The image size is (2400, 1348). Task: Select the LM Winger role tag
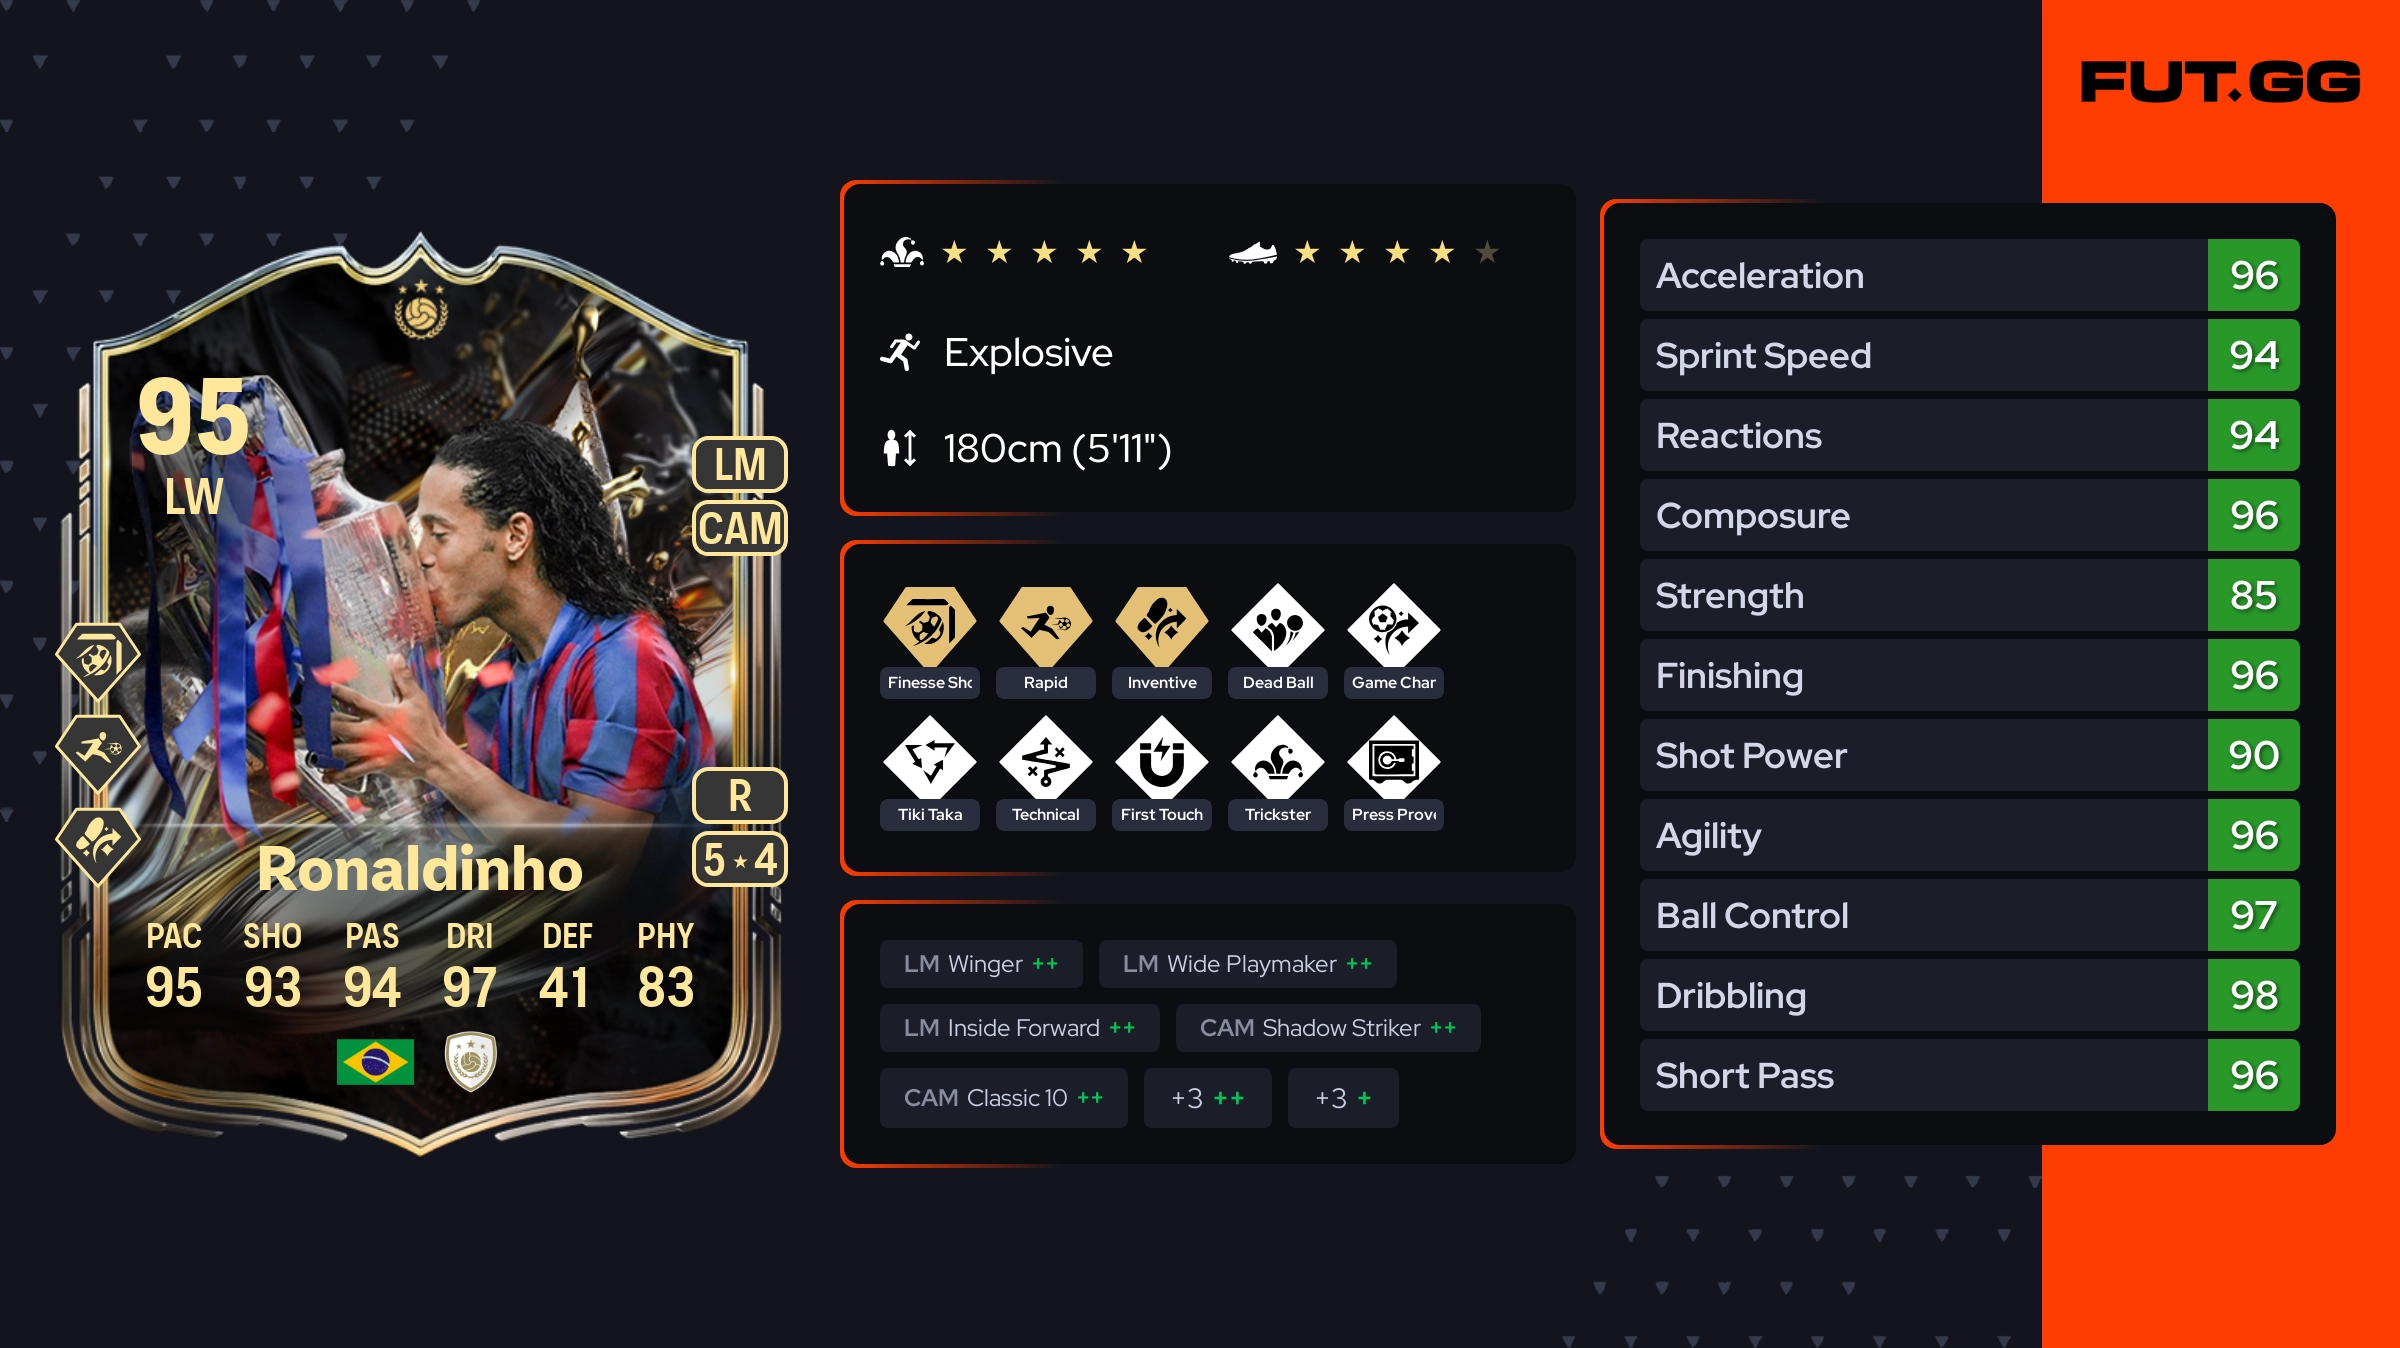tap(981, 964)
